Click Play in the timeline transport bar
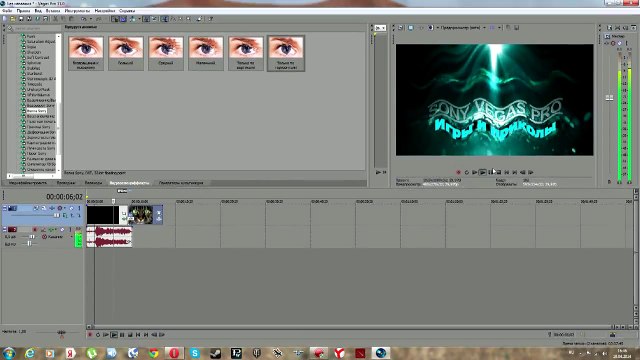640x360 pixels. coord(114,335)
